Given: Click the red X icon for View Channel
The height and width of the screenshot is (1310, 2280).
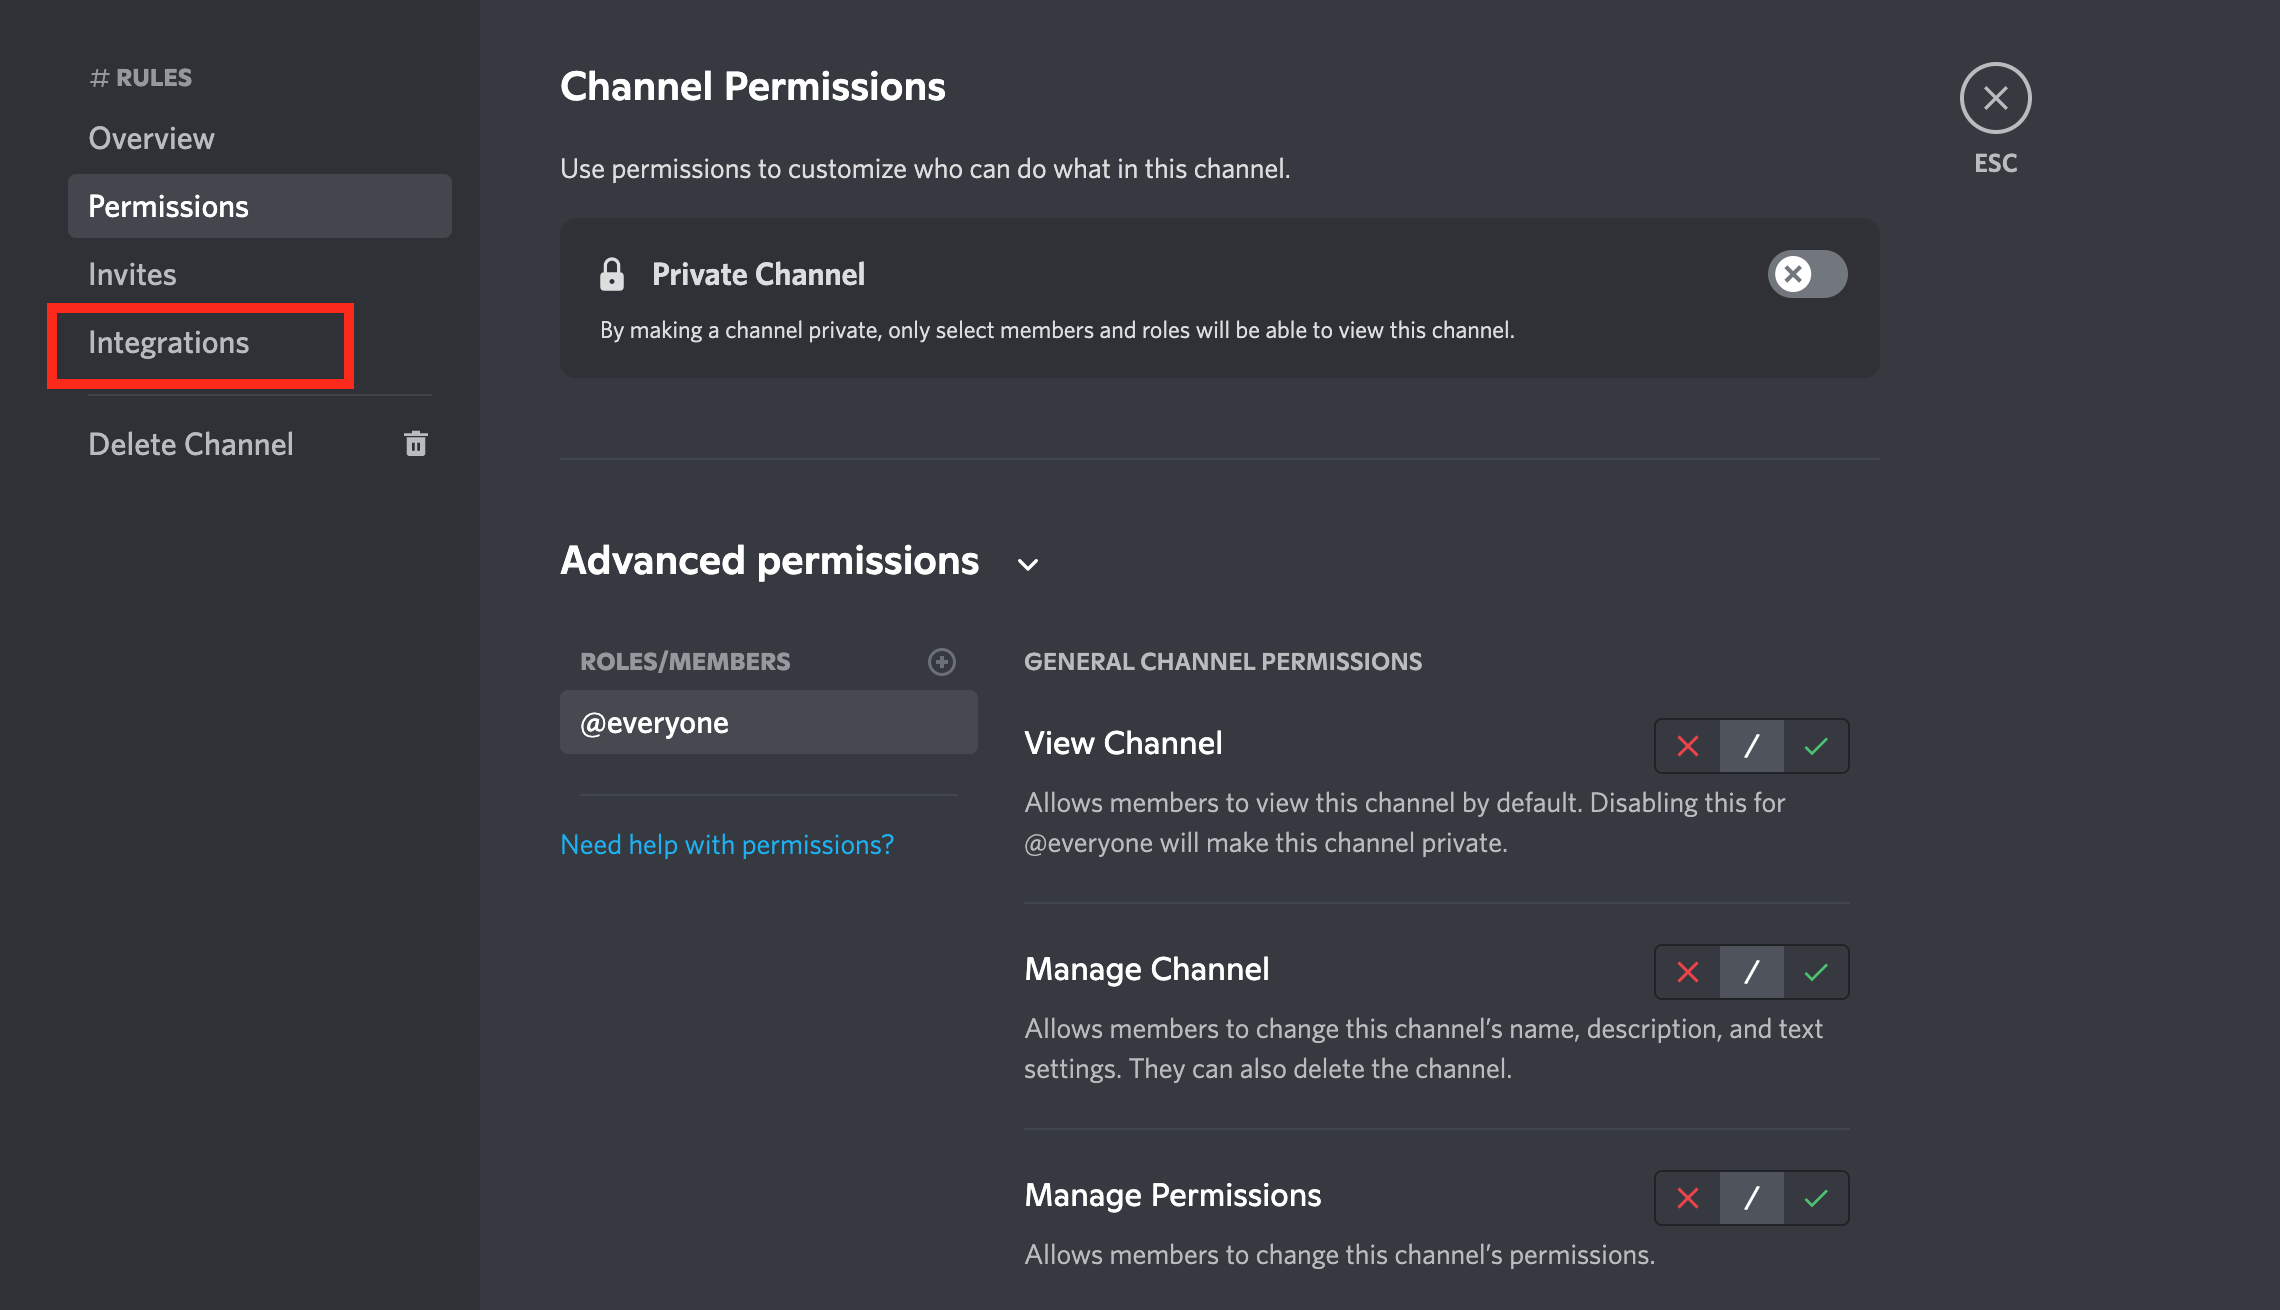Looking at the screenshot, I should coord(1688,745).
